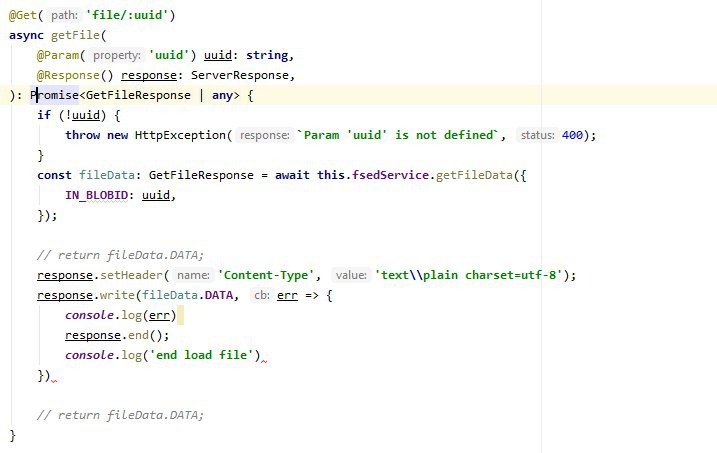Screen dimensions: 717x453
Task: Click the @Response decorator
Action: pos(68,75)
